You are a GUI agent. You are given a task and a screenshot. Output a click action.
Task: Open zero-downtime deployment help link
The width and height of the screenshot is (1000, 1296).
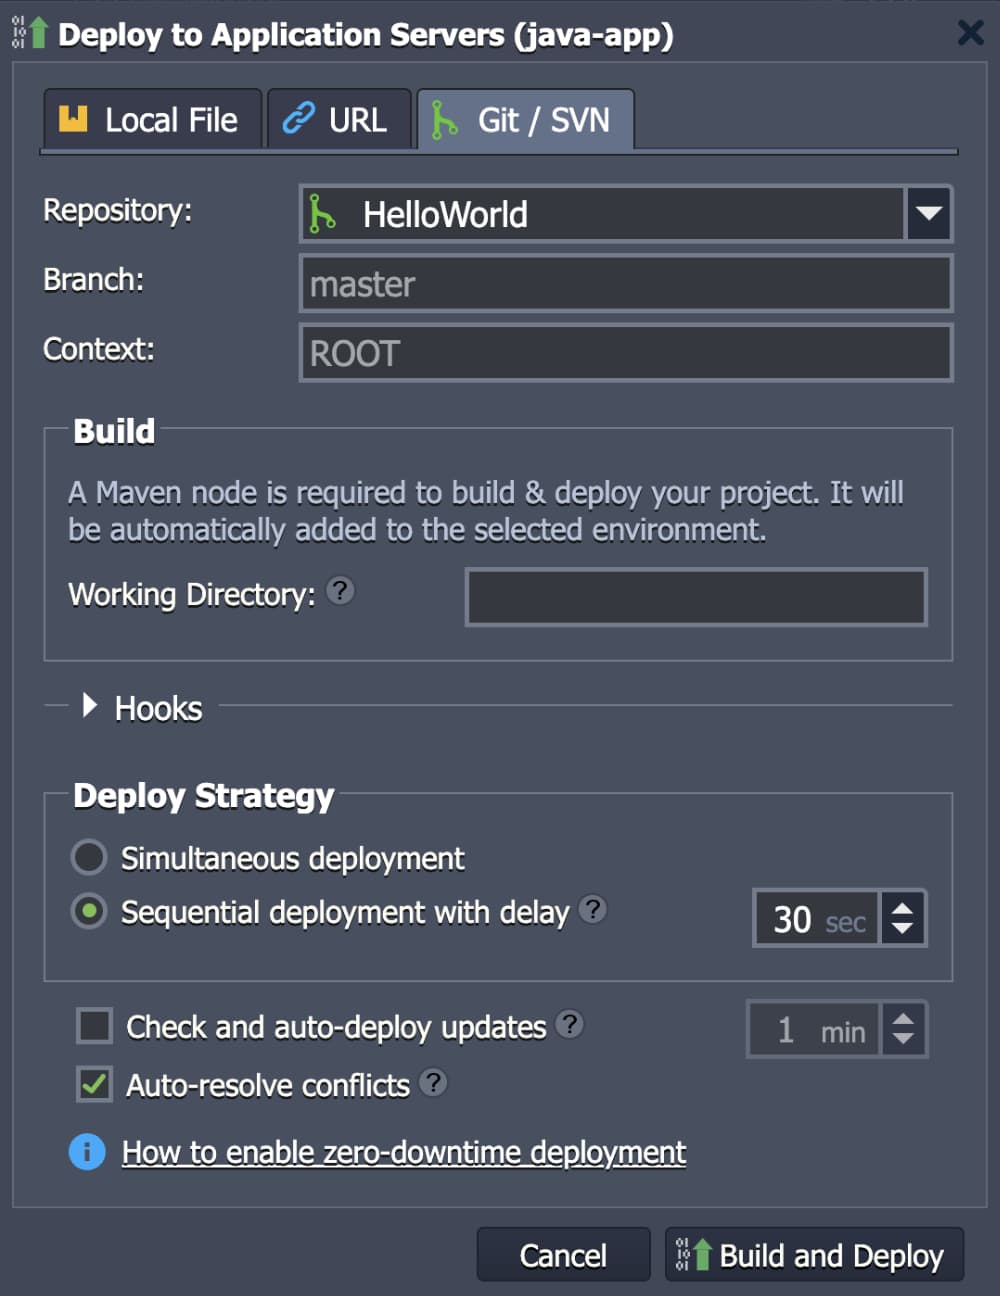(404, 1152)
